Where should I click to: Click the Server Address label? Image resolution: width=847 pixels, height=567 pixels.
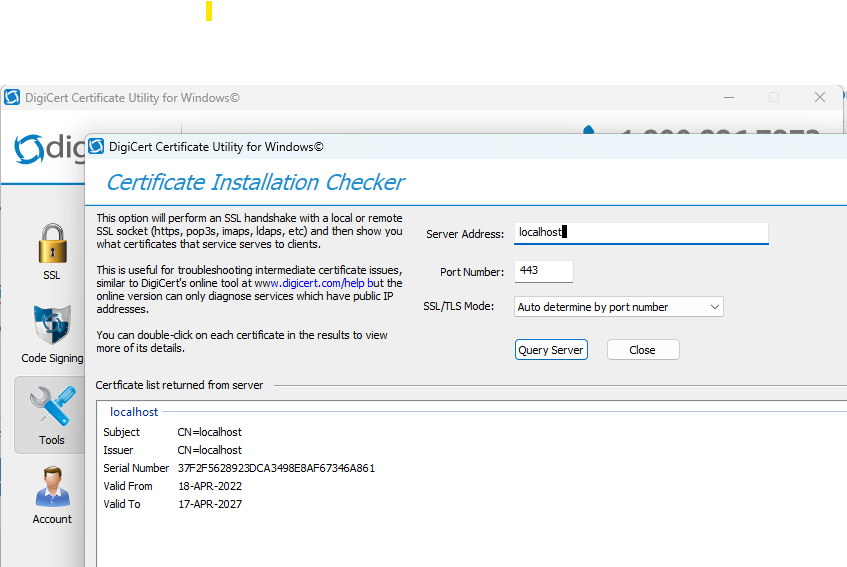click(x=465, y=234)
